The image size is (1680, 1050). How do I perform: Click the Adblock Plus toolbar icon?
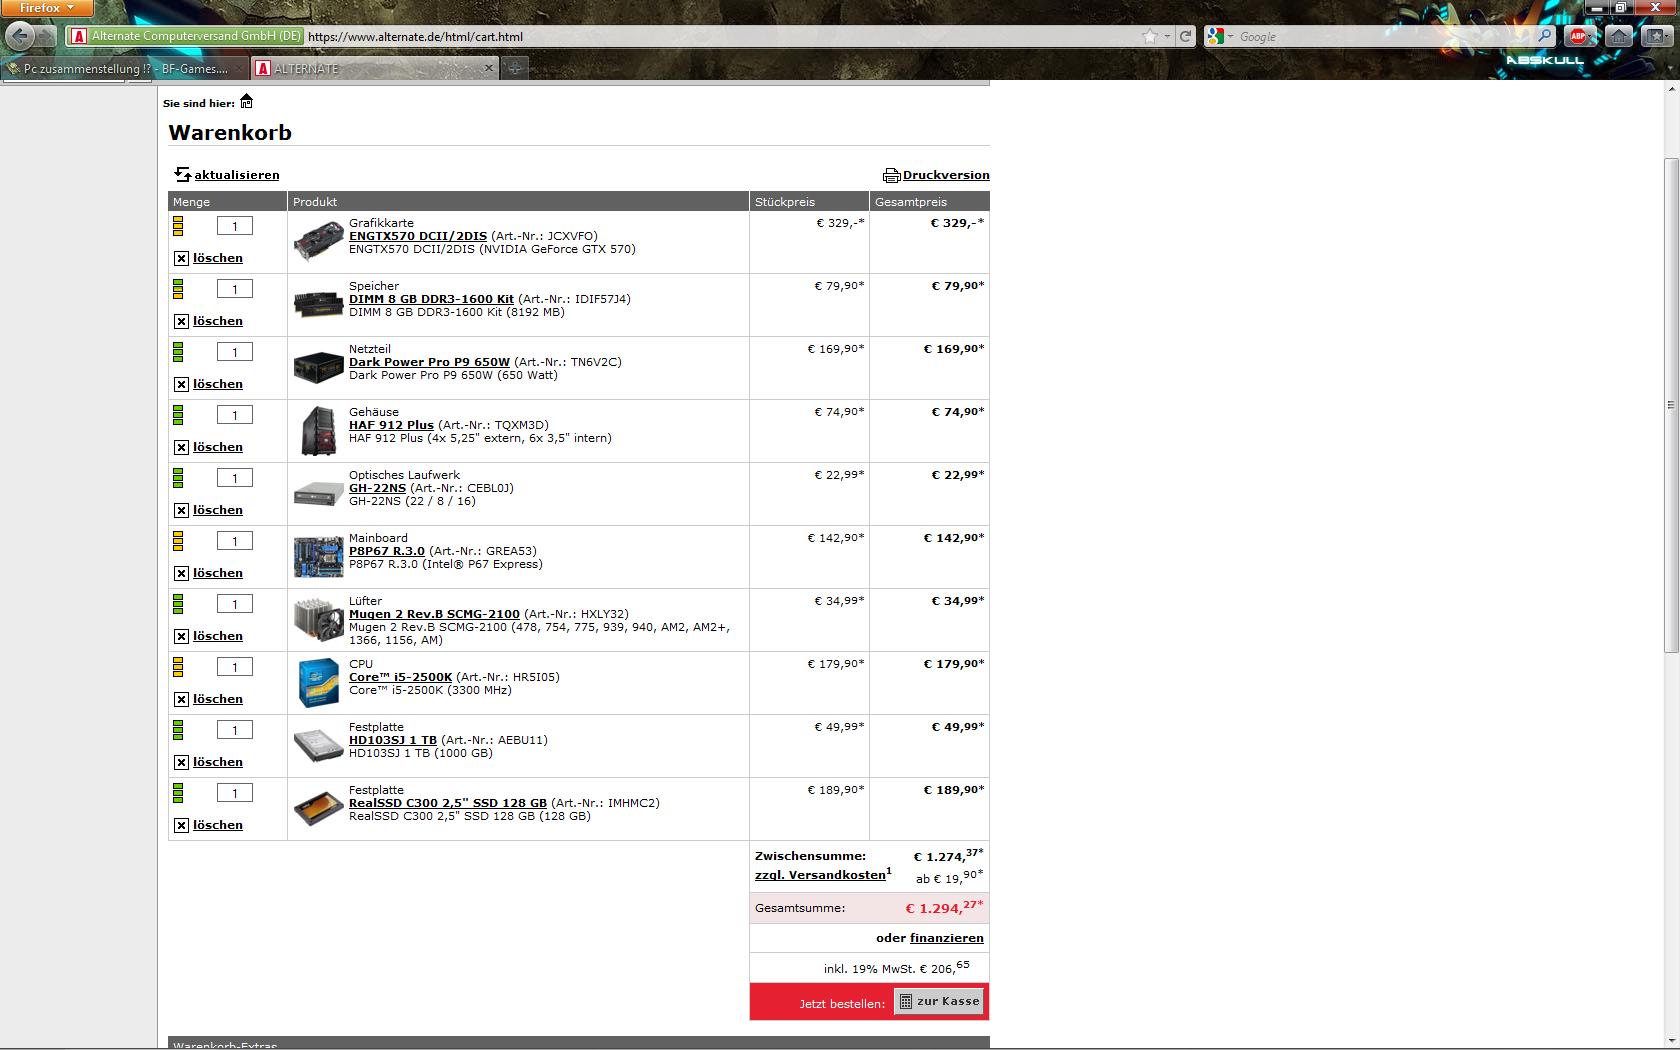coord(1578,36)
